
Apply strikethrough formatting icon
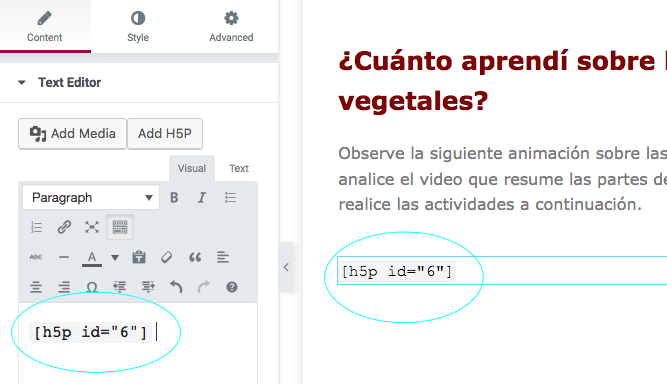[x=36, y=257]
